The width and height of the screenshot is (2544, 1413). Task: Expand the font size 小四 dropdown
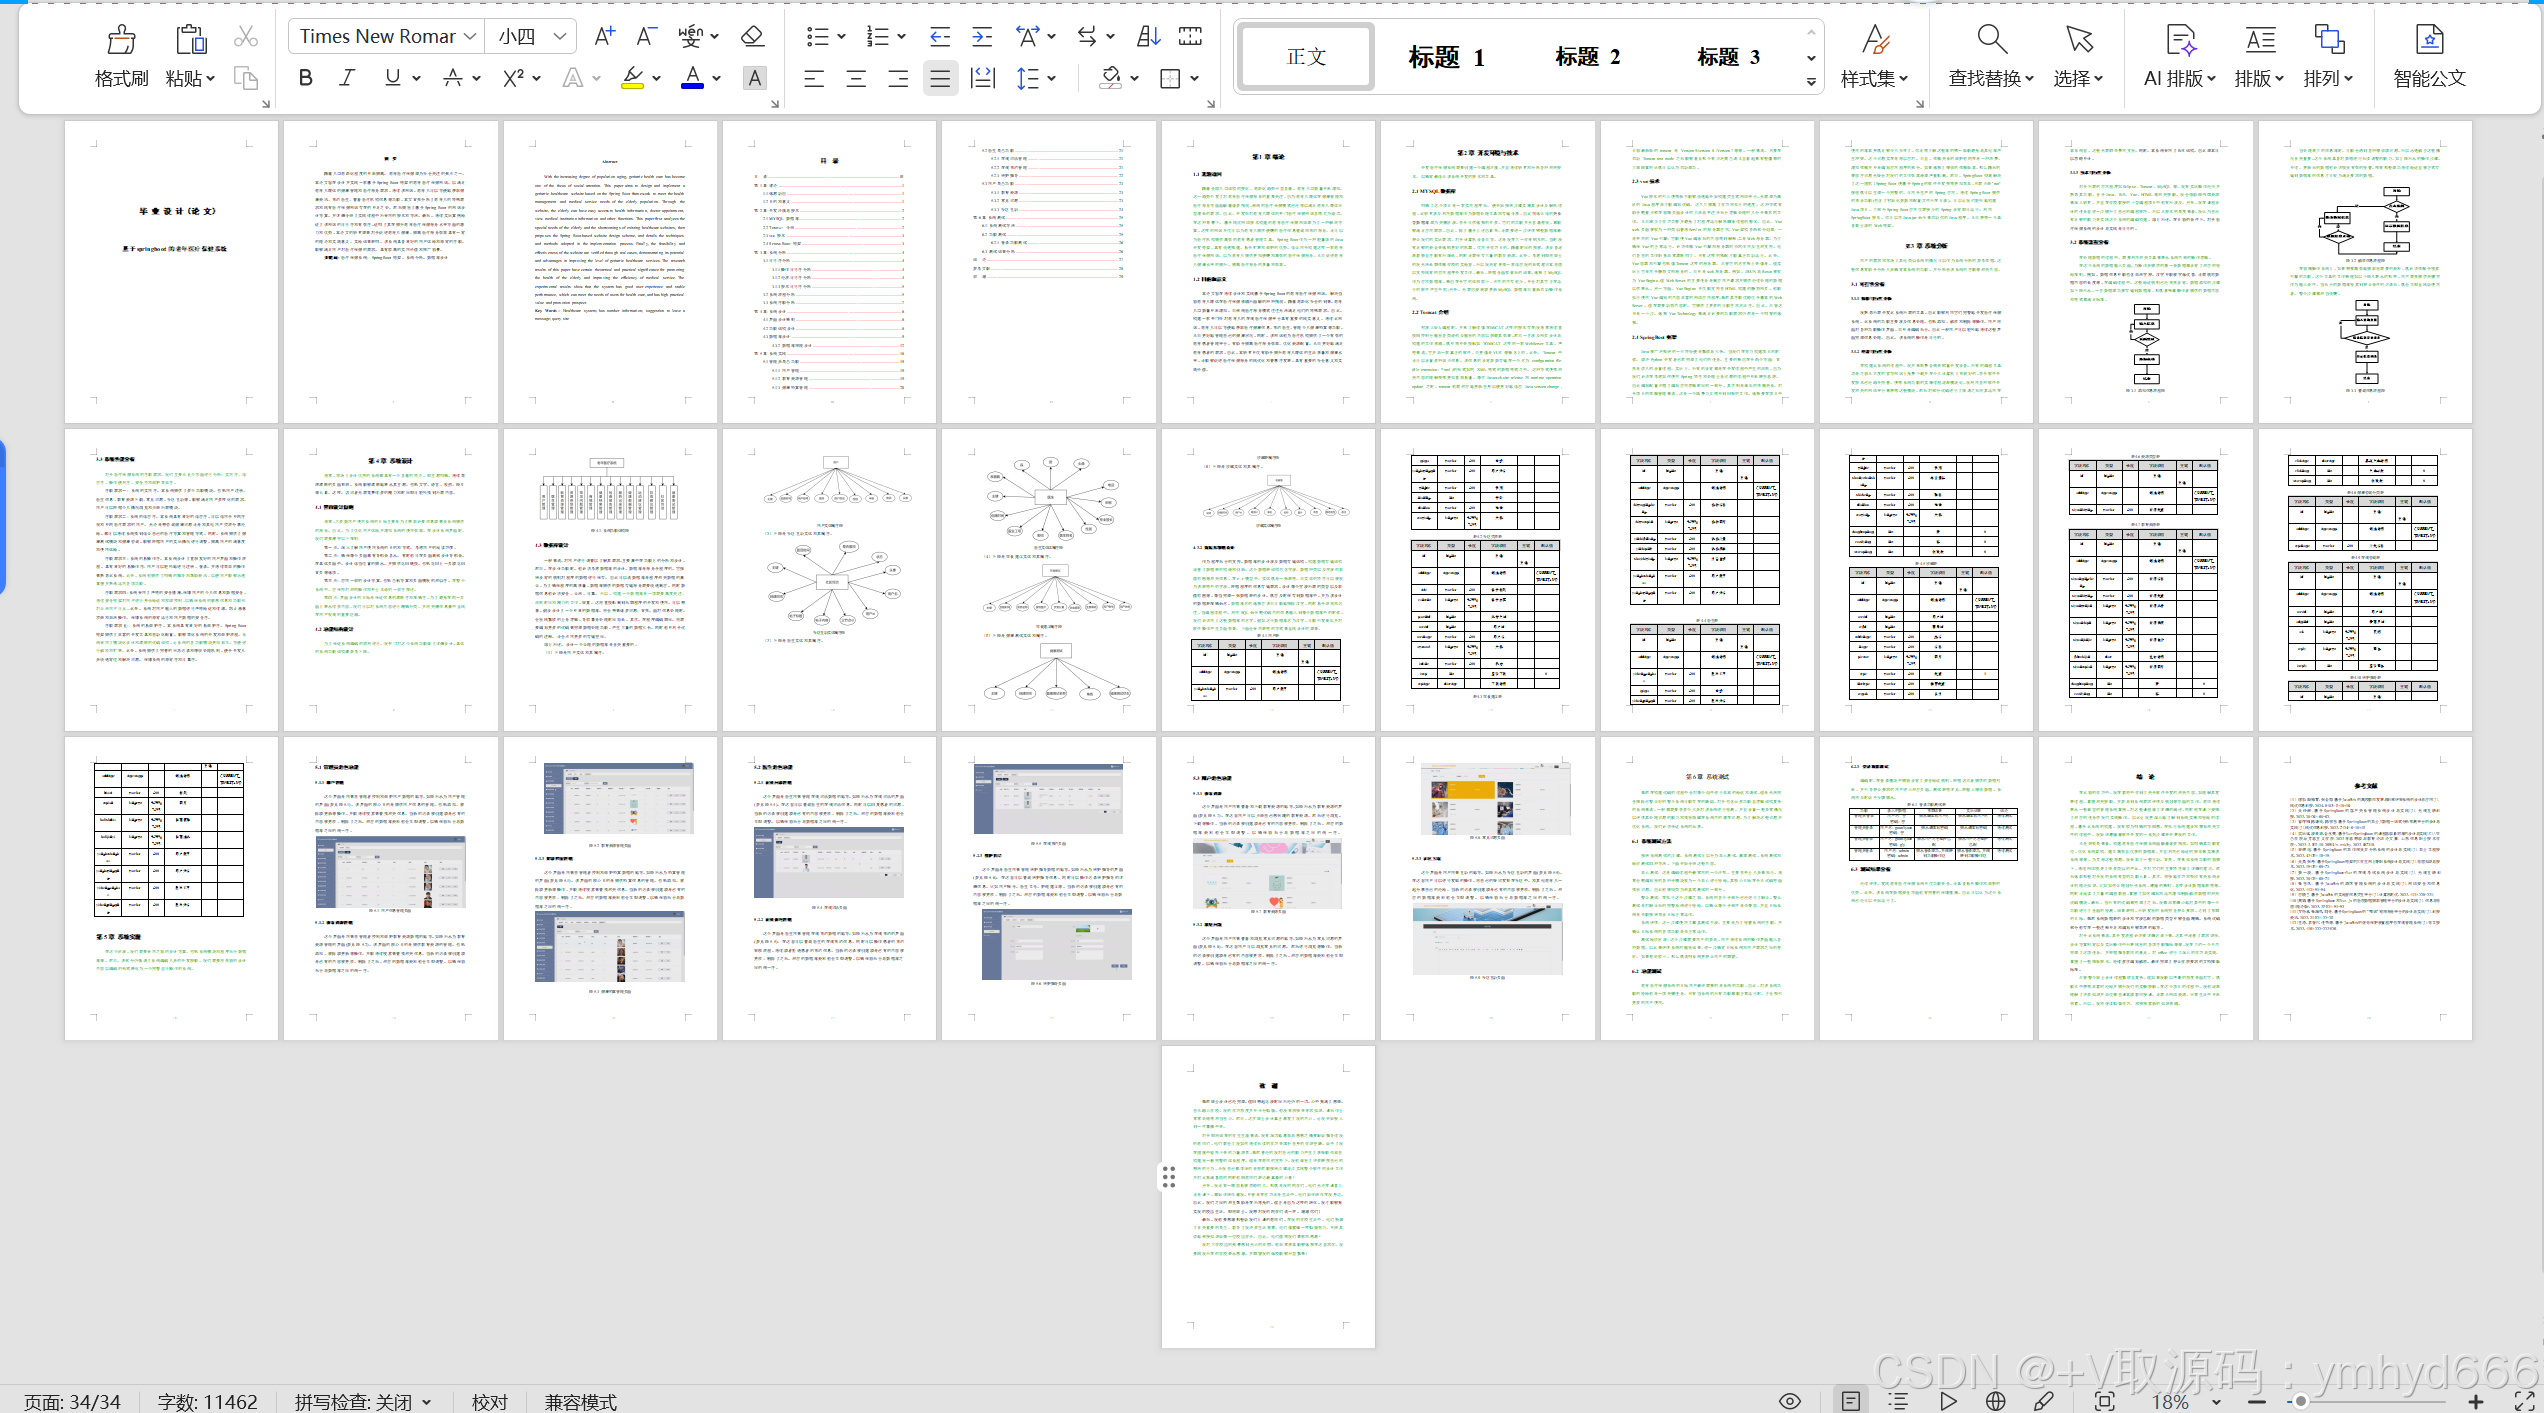click(x=560, y=37)
